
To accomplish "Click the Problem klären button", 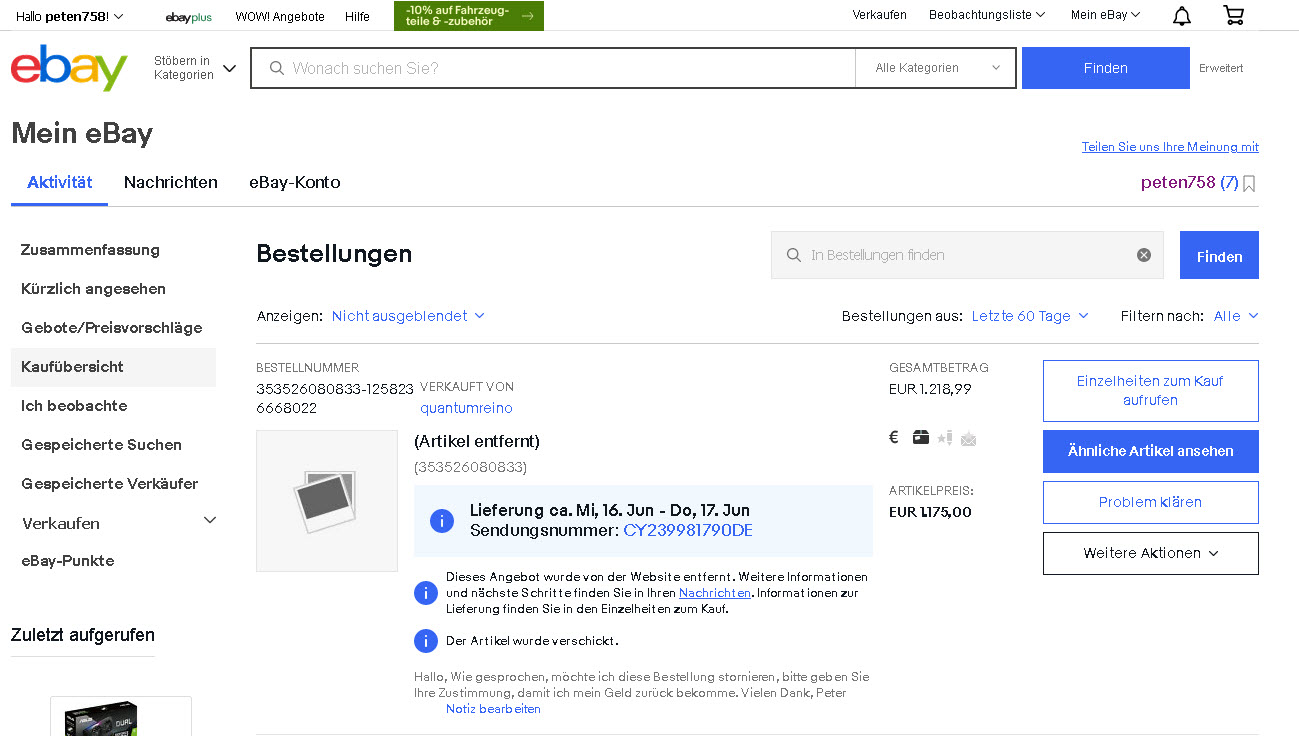I will coord(1150,502).
